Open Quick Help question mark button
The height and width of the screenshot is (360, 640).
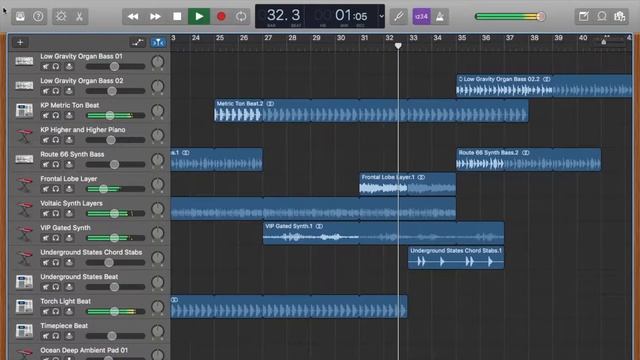point(38,16)
